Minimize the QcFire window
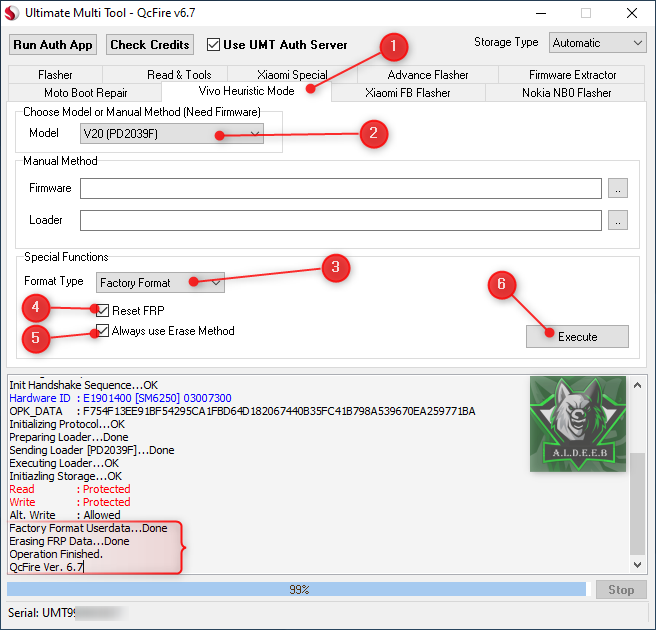Screen dimensions: 656x630 click(x=541, y=13)
